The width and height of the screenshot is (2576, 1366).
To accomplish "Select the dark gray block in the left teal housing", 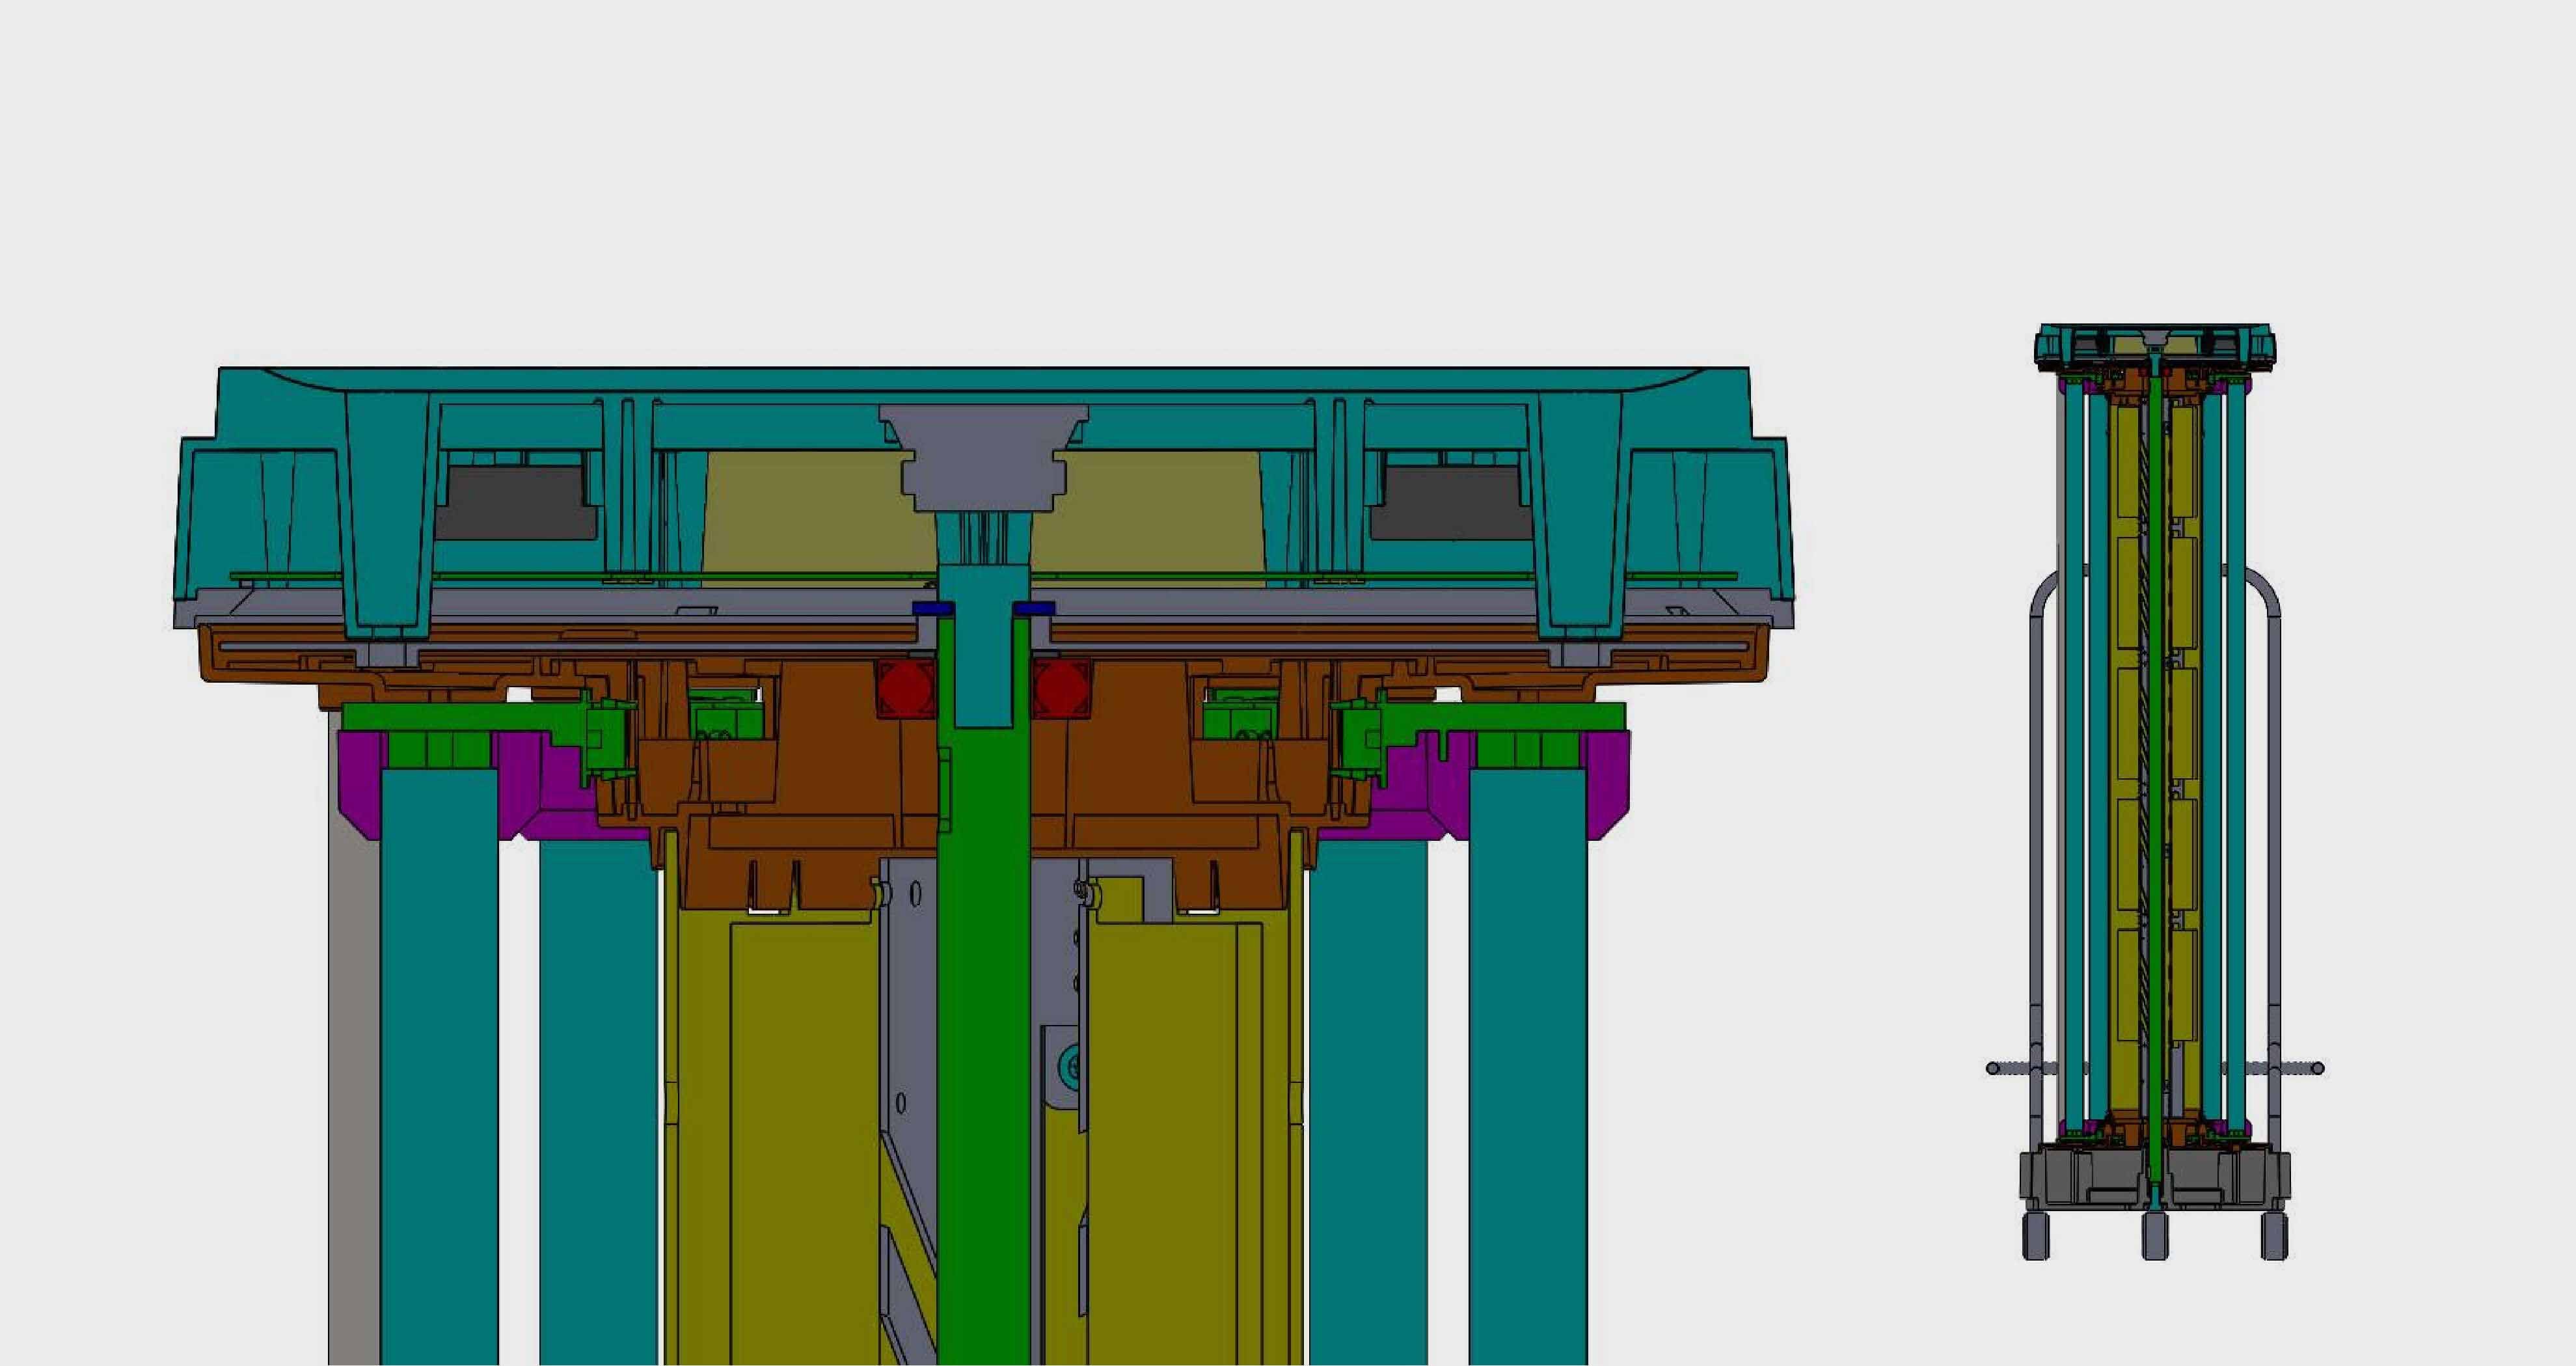I will tap(517, 503).
